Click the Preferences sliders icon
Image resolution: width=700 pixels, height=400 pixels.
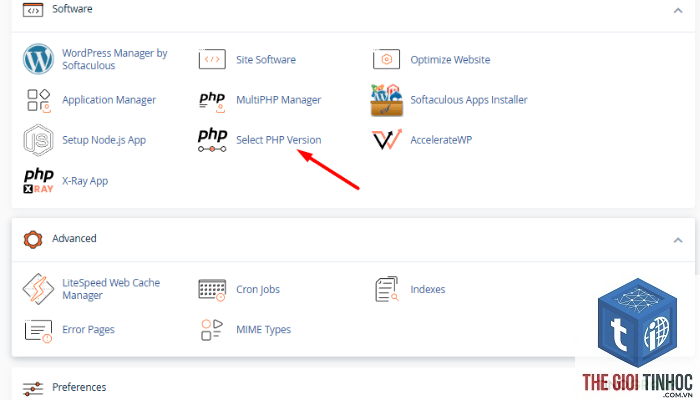pos(33,388)
